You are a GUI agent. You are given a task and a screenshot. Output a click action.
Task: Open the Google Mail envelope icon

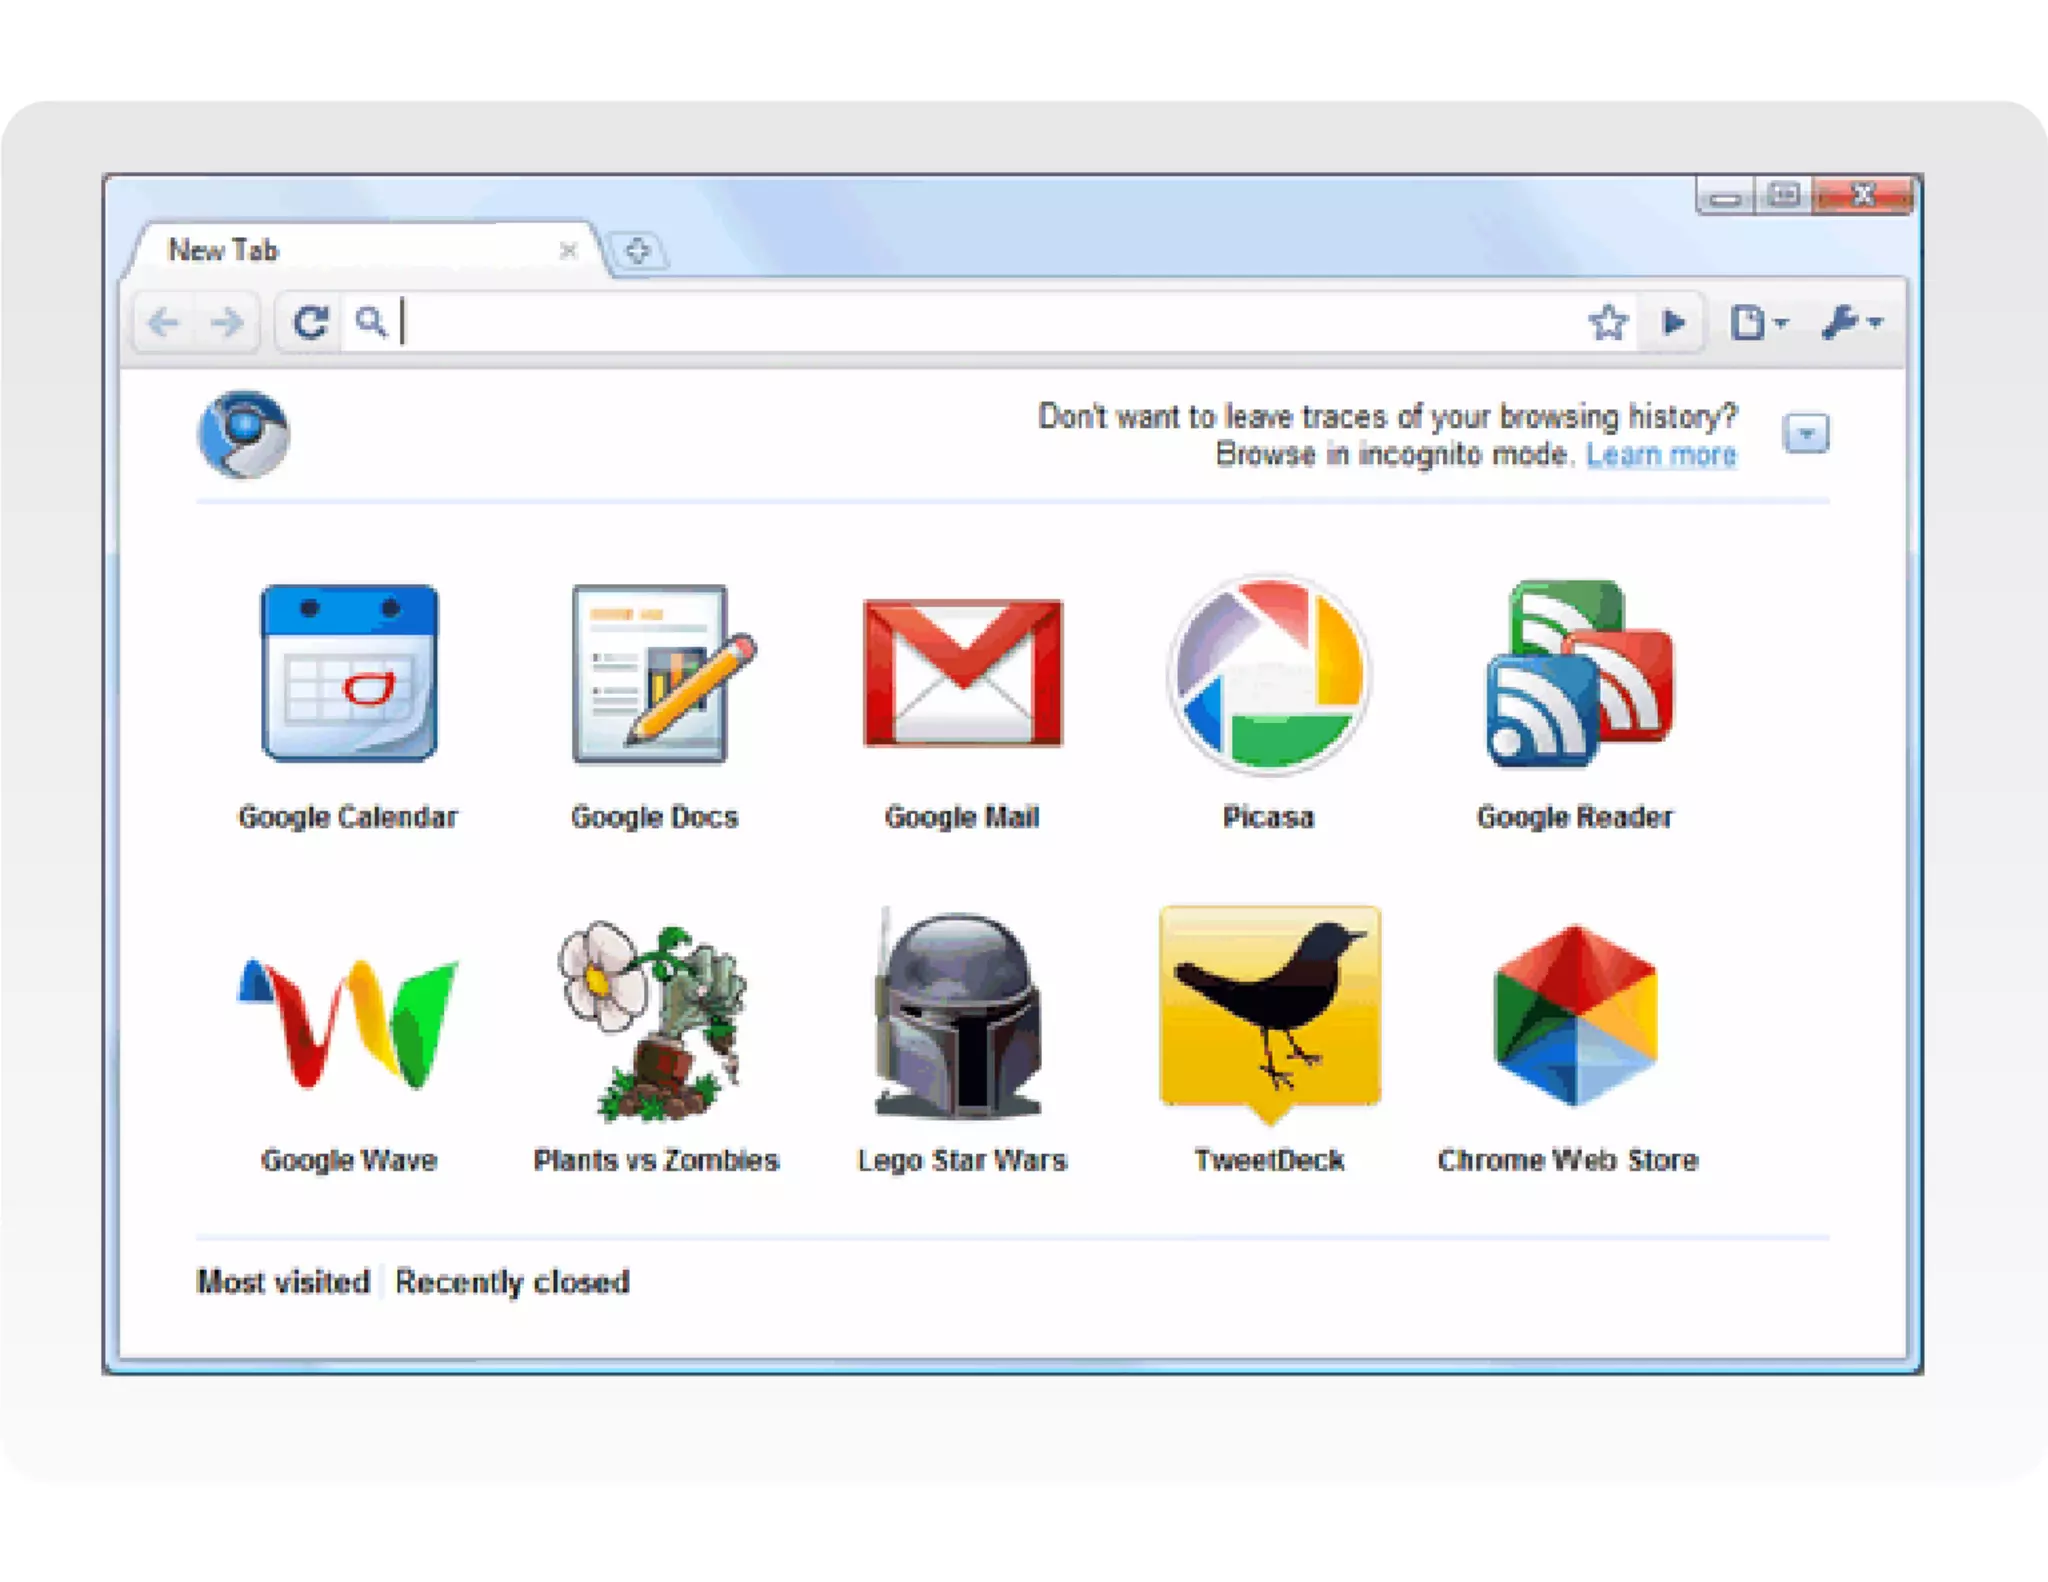click(x=963, y=673)
